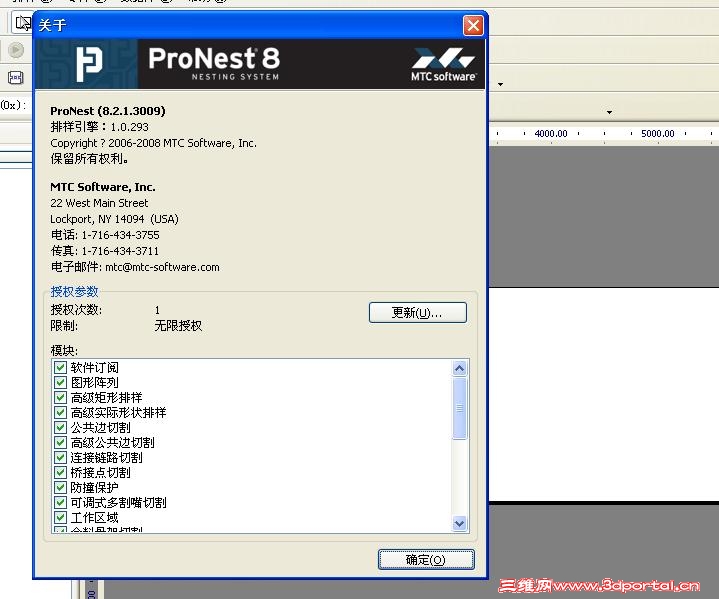Image resolution: width=719 pixels, height=599 pixels.
Task: Click the MTC software logo
Action: click(x=443, y=64)
